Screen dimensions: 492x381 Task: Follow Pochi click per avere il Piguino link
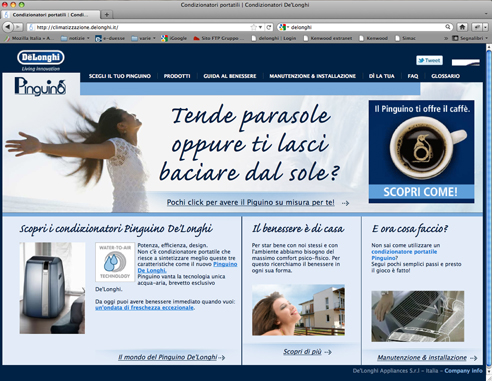250,202
